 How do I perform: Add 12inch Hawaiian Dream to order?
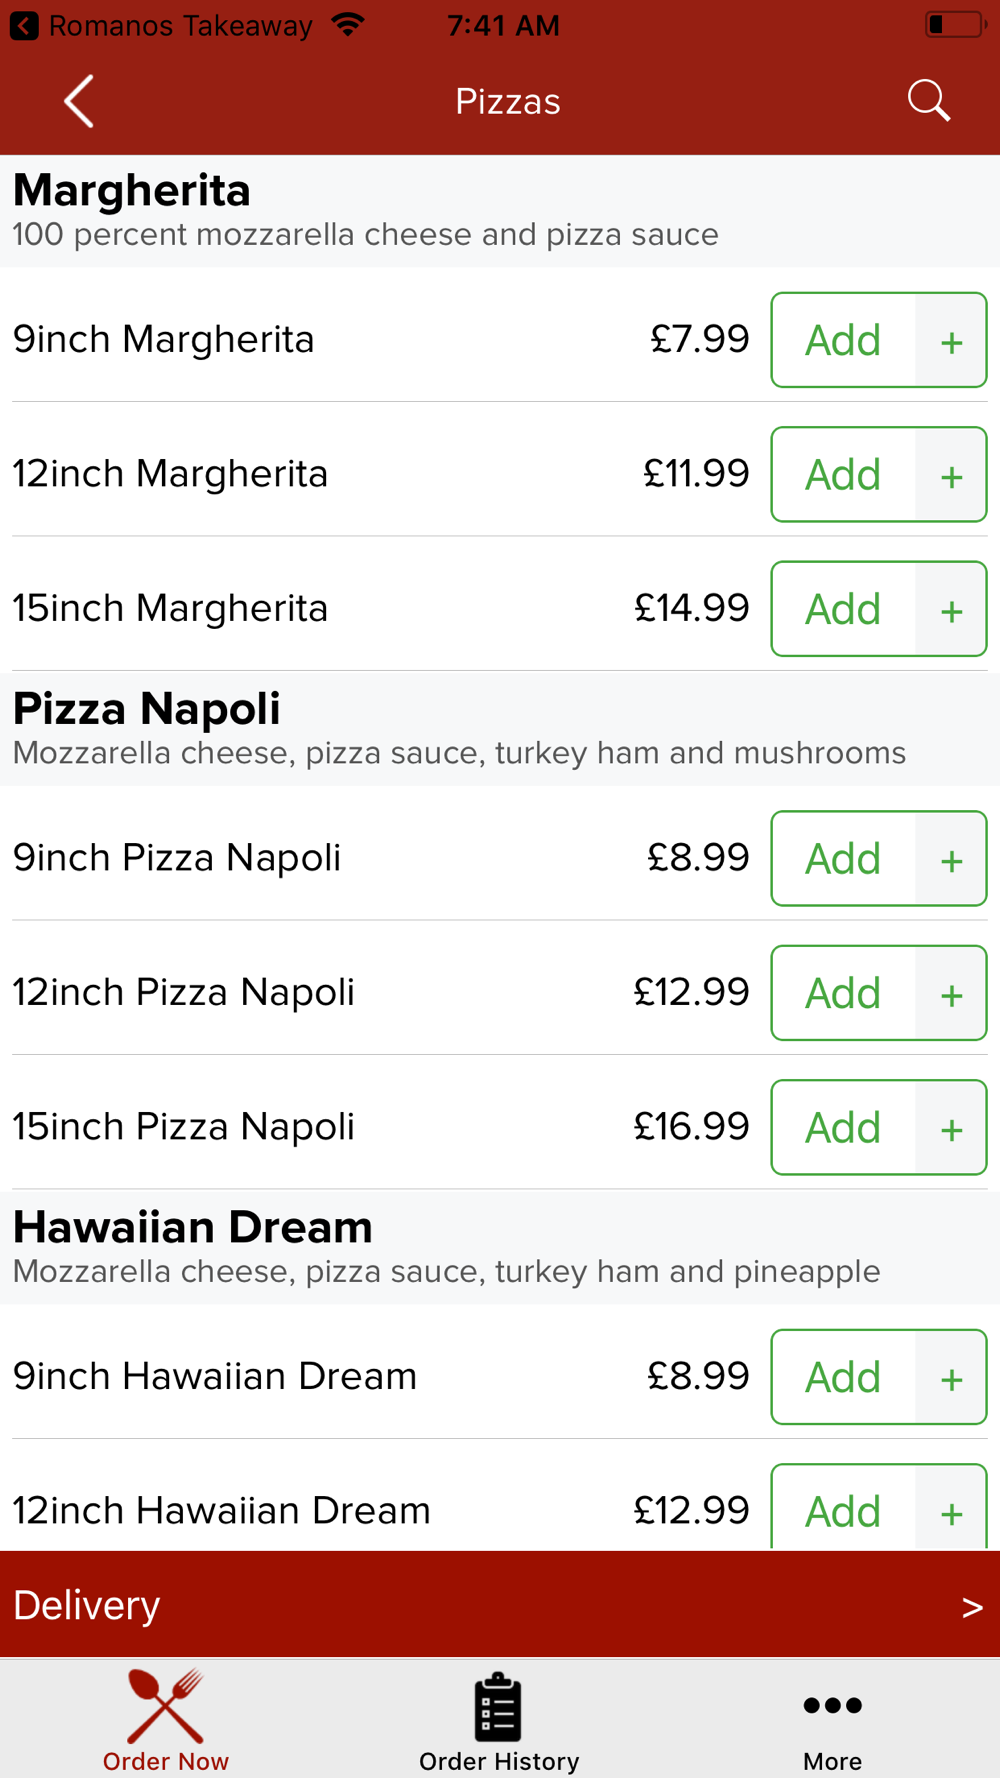coord(843,1508)
